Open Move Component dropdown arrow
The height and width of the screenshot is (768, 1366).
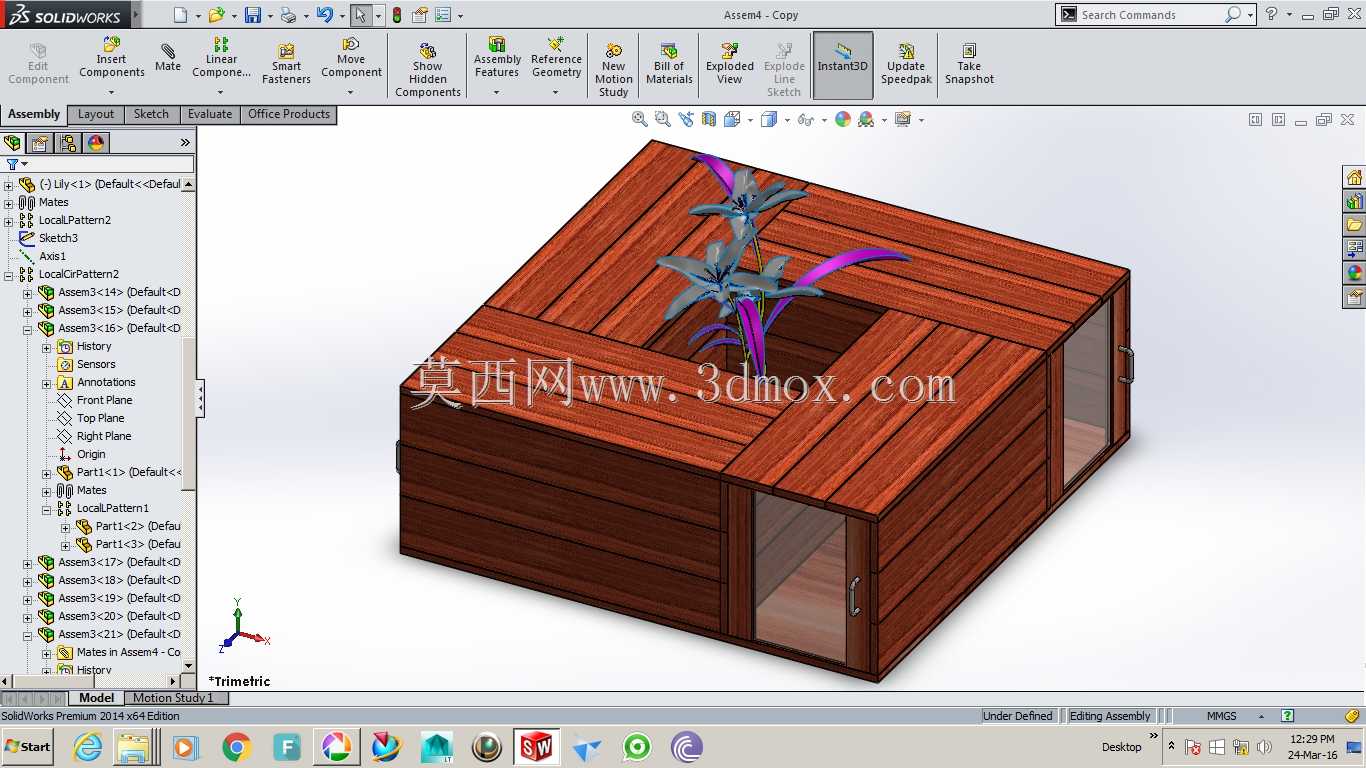[351, 92]
